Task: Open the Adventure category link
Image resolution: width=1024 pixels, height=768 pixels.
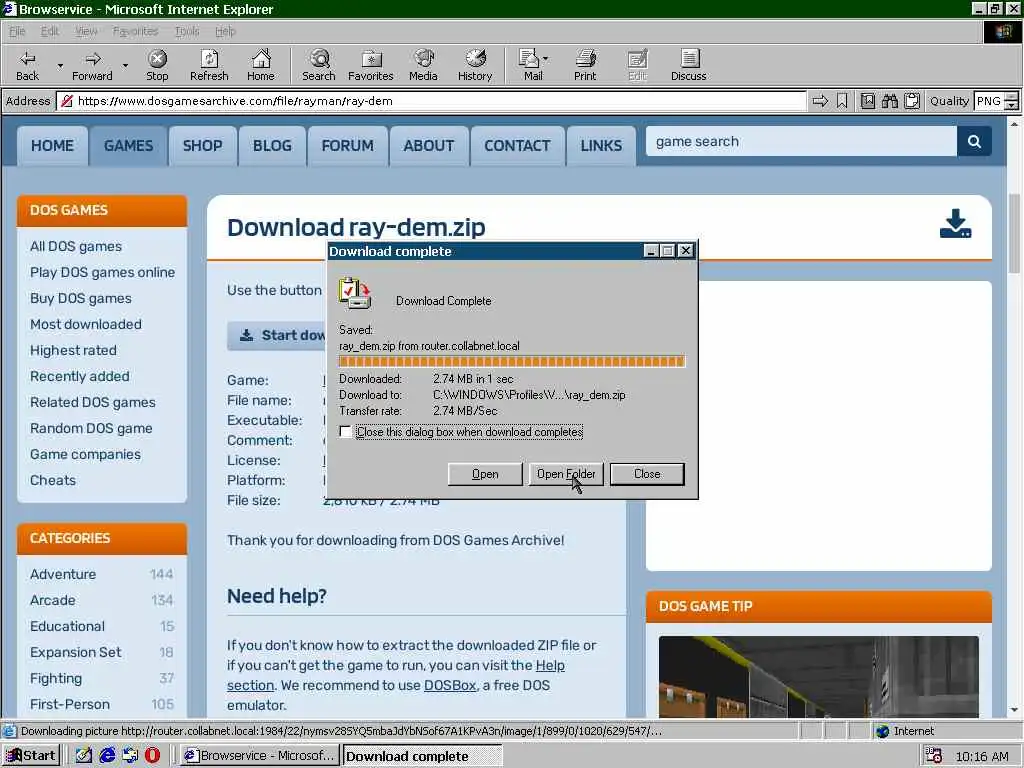Action: click(63, 574)
